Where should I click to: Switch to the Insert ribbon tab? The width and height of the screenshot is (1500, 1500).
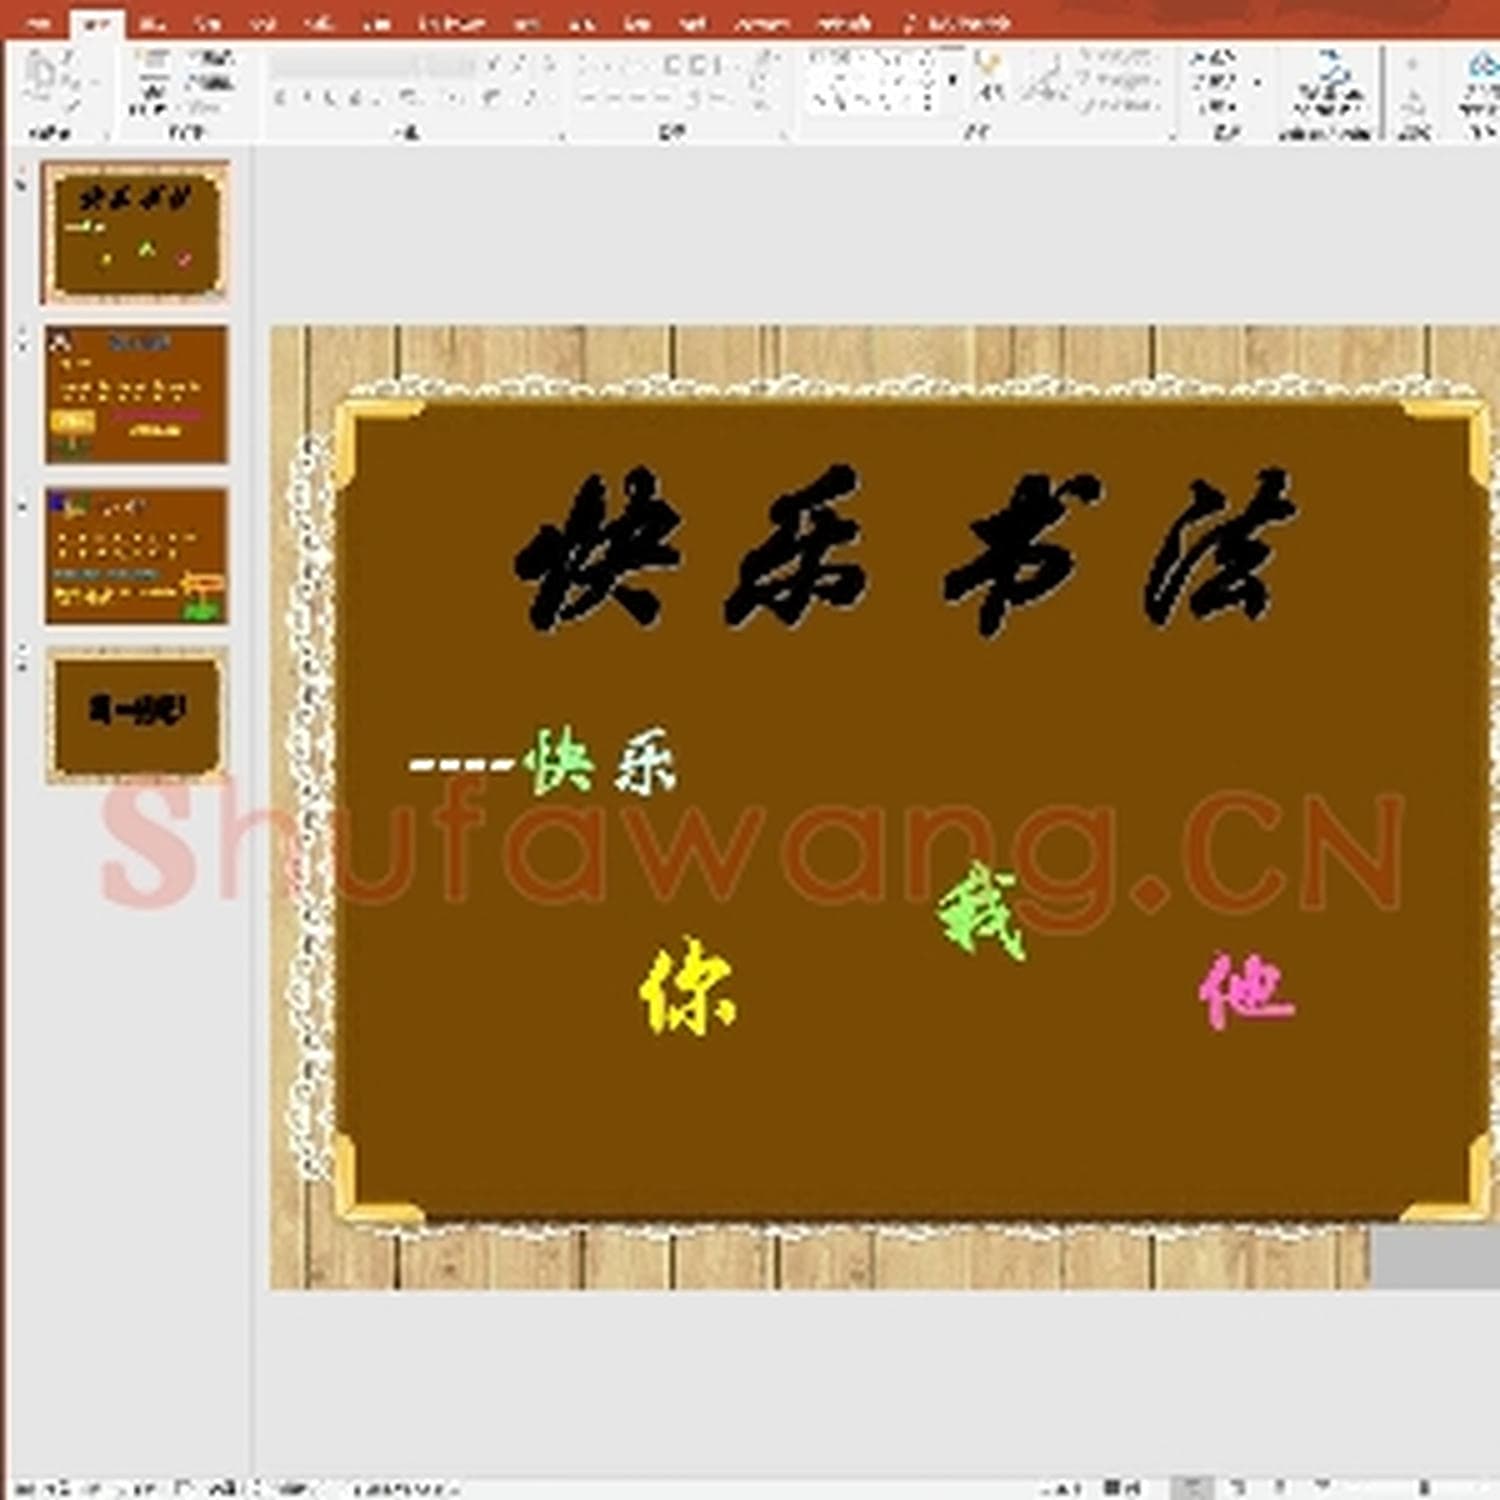[x=152, y=22]
